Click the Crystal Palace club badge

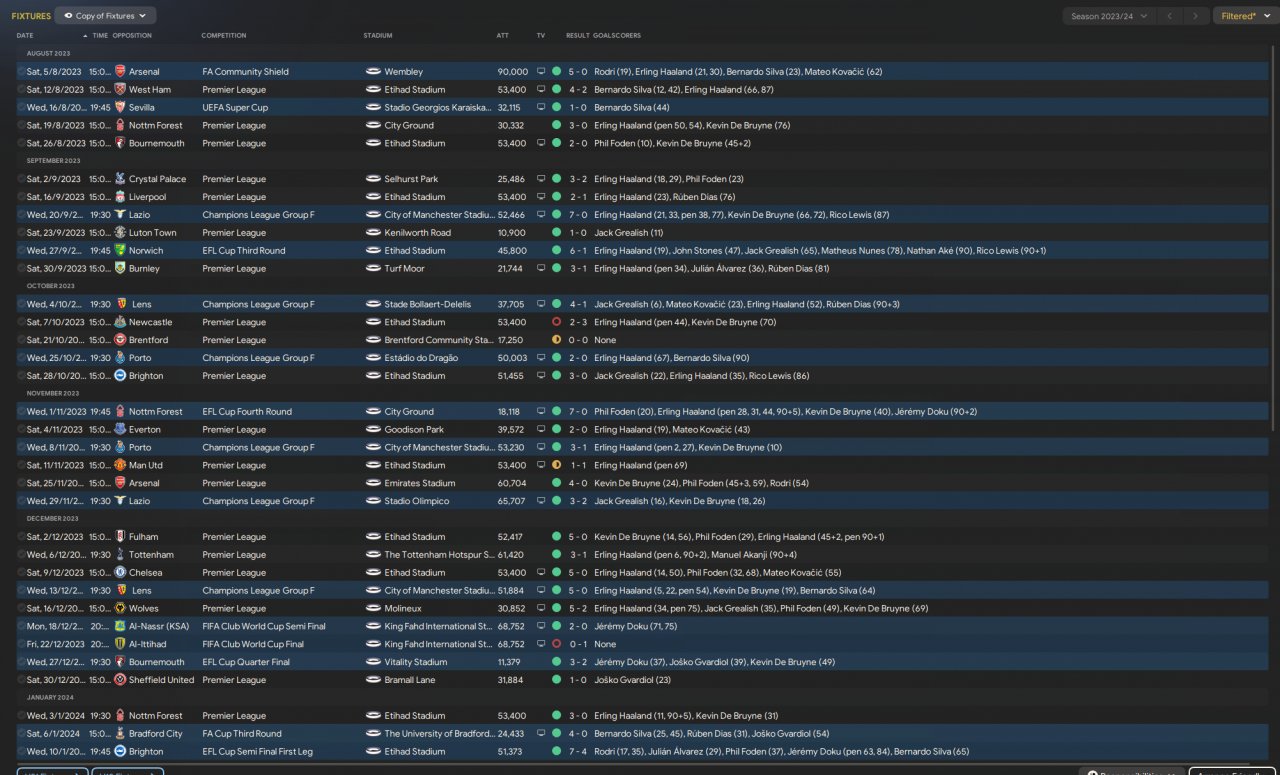[x=120, y=179]
